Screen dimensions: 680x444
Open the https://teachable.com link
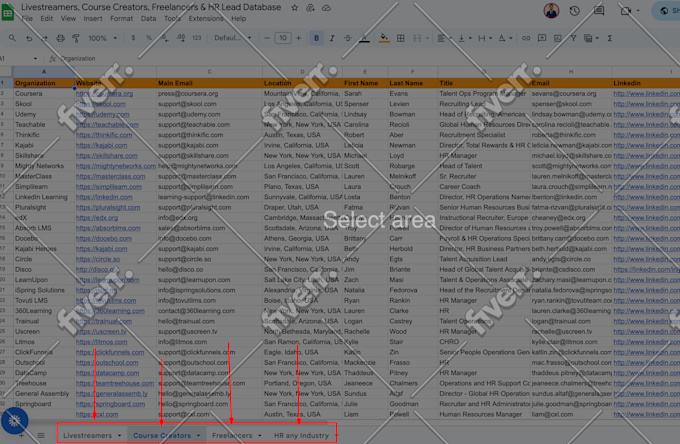(x=108, y=124)
